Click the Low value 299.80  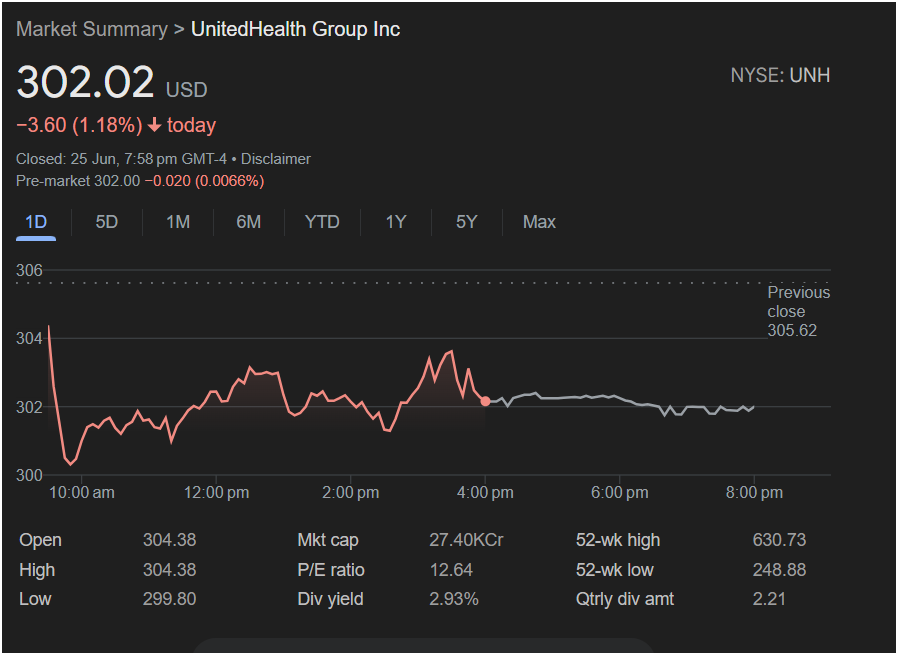click(170, 599)
